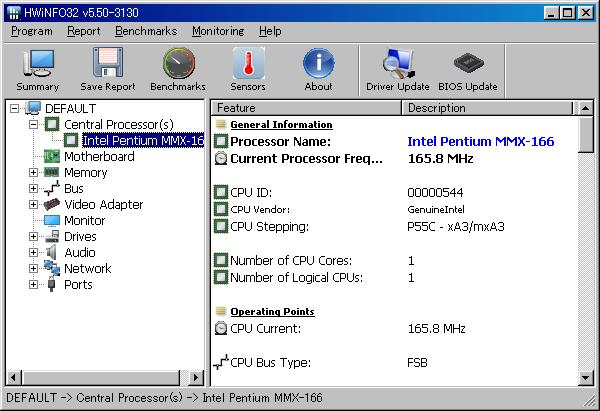Click Network icon in tree
This screenshot has height=411, width=600.
pyautogui.click(x=52, y=268)
